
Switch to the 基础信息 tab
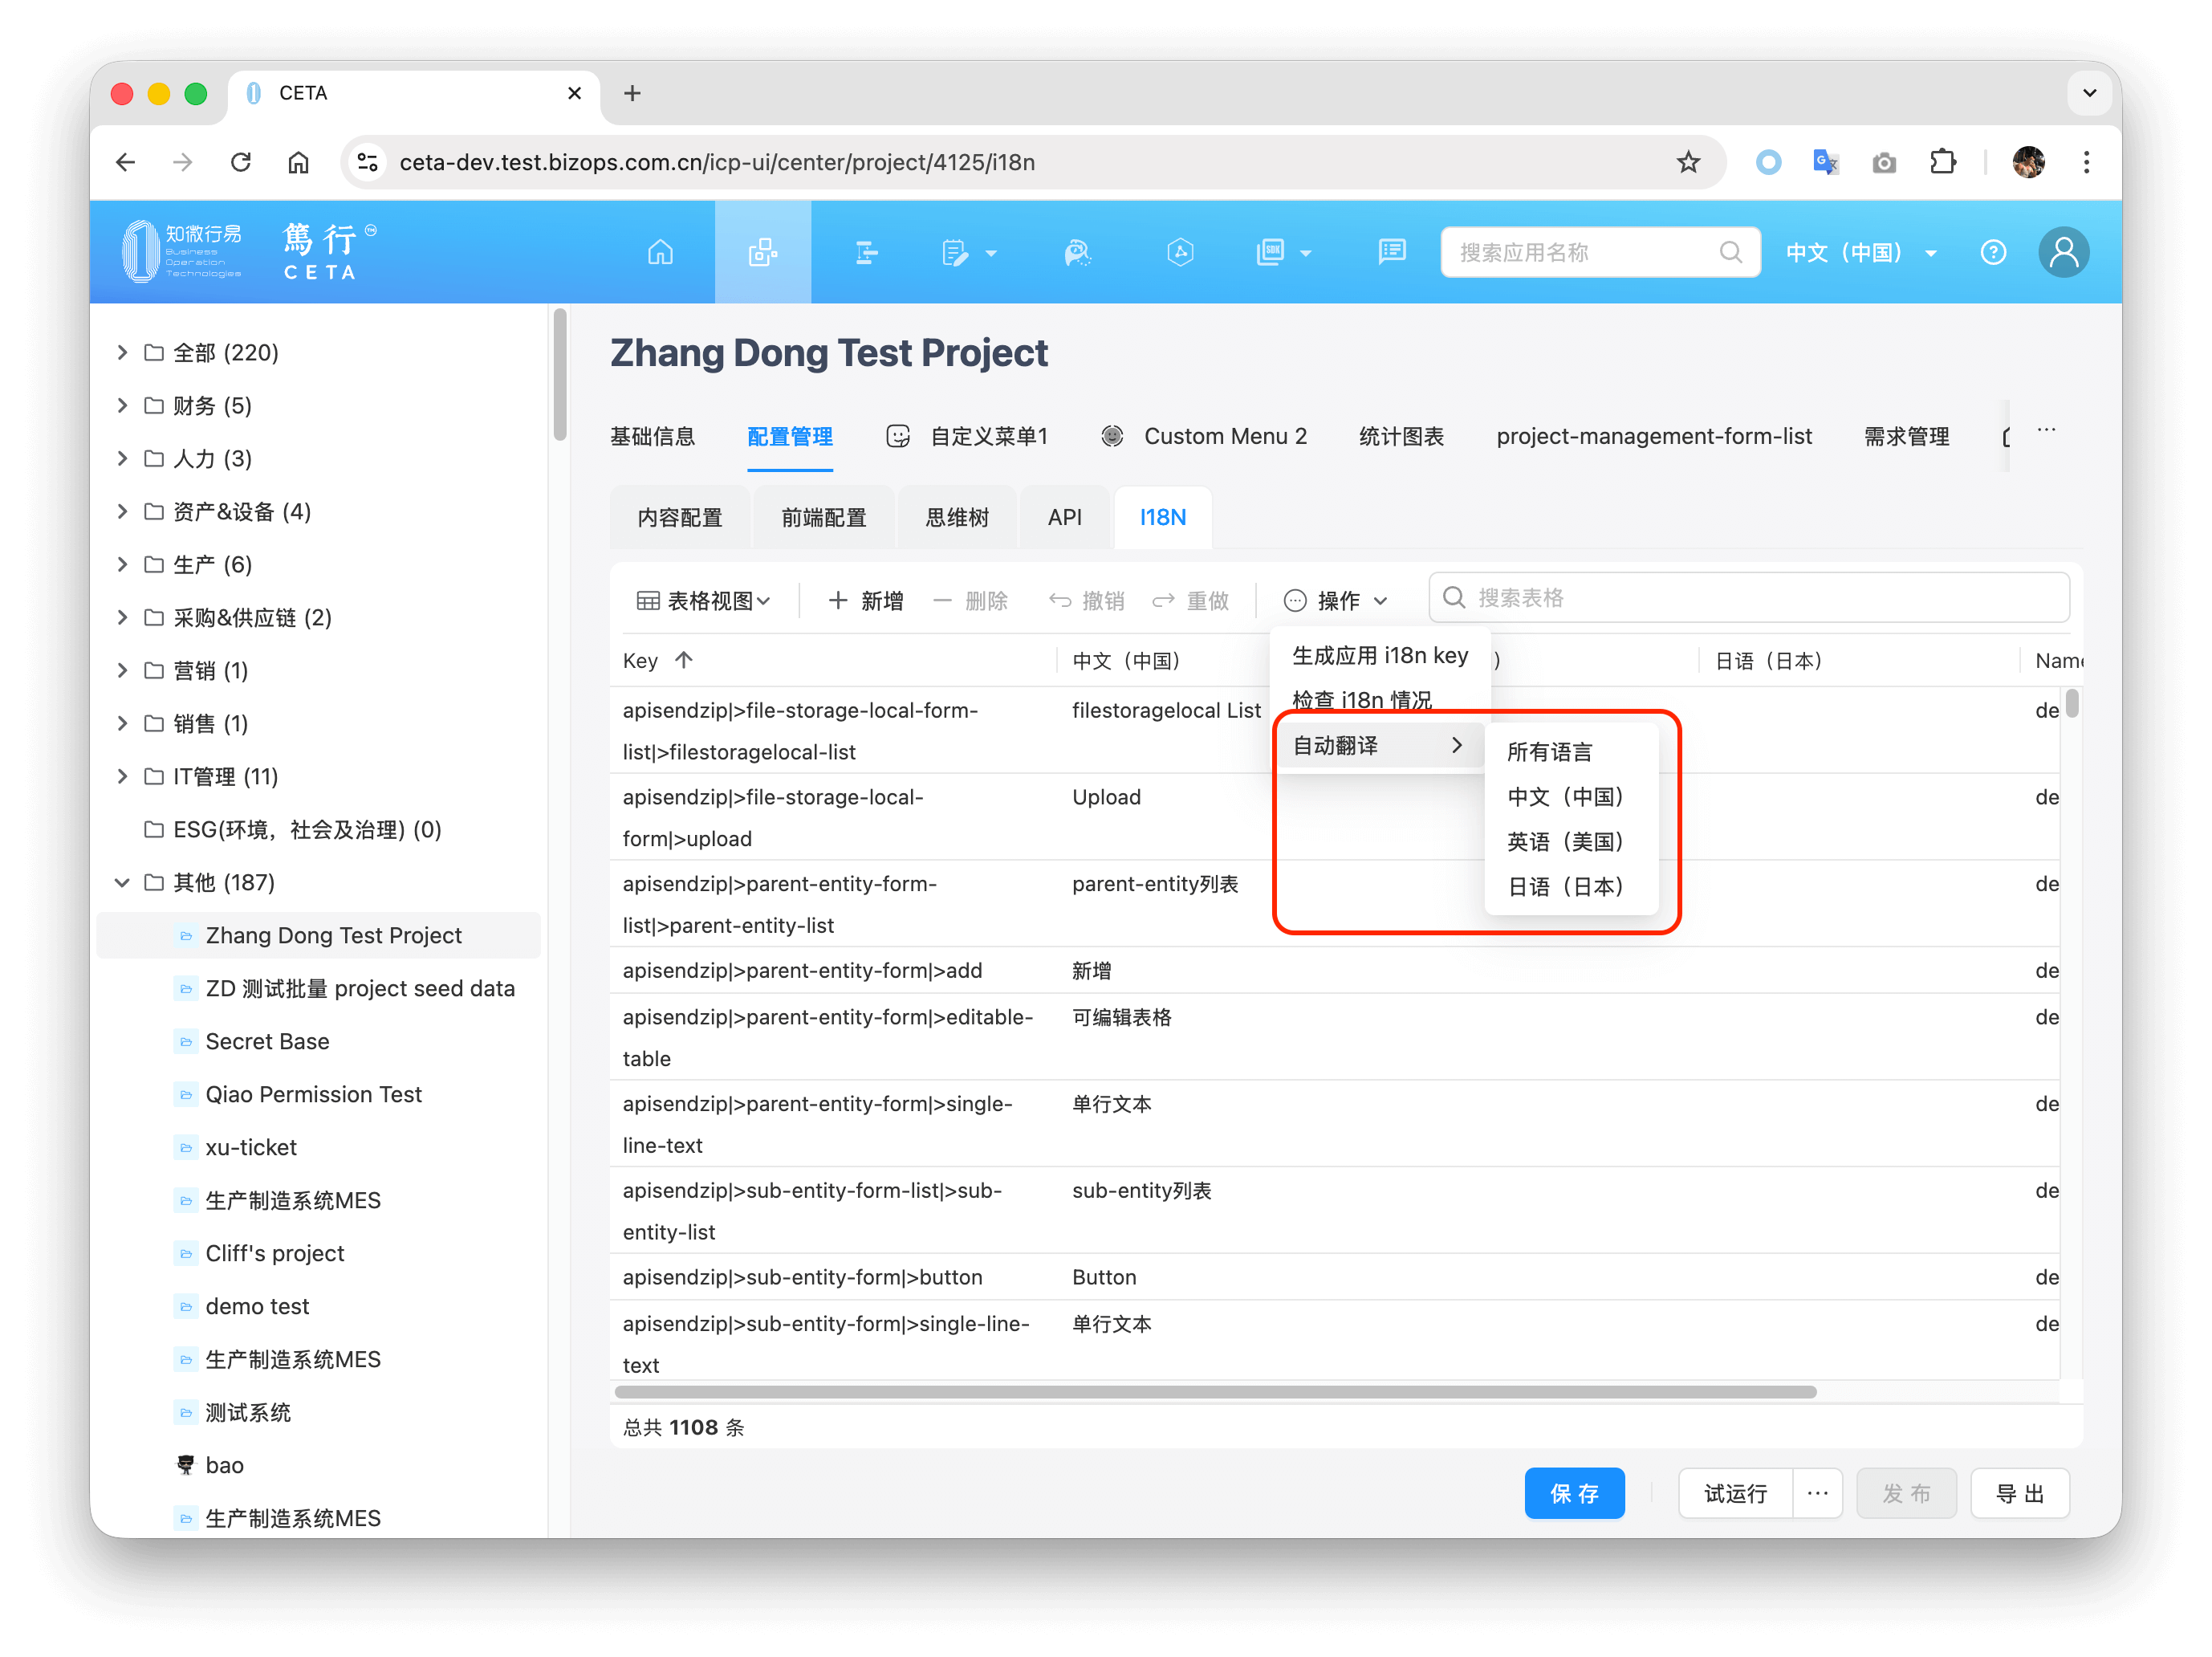coord(652,436)
